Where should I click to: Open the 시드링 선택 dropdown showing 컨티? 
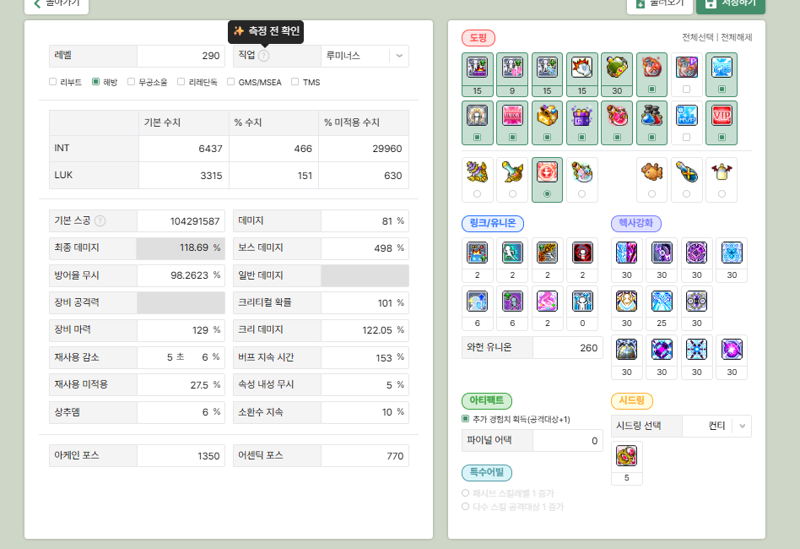point(717,426)
